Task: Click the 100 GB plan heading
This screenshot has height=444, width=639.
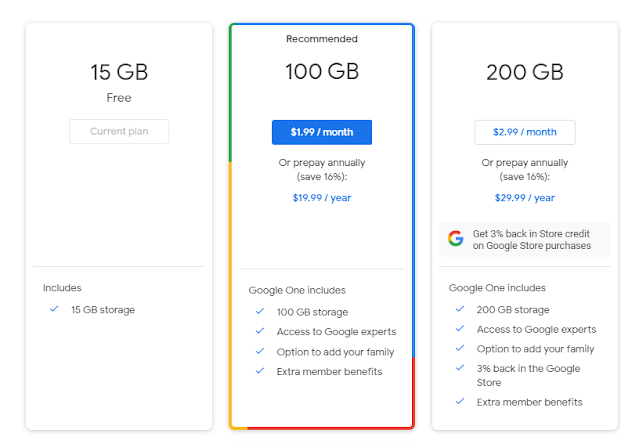Action: pos(321,73)
